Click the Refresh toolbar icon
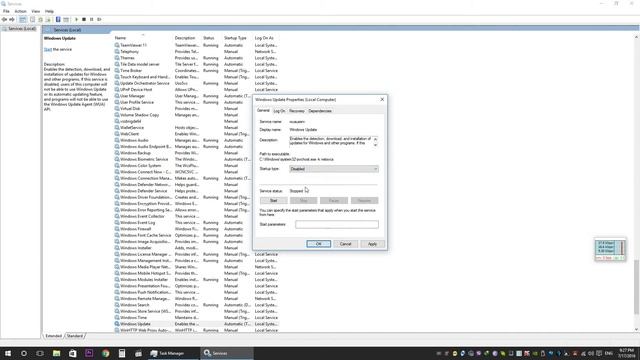This screenshot has height=360, width=640. (x=40, y=19)
